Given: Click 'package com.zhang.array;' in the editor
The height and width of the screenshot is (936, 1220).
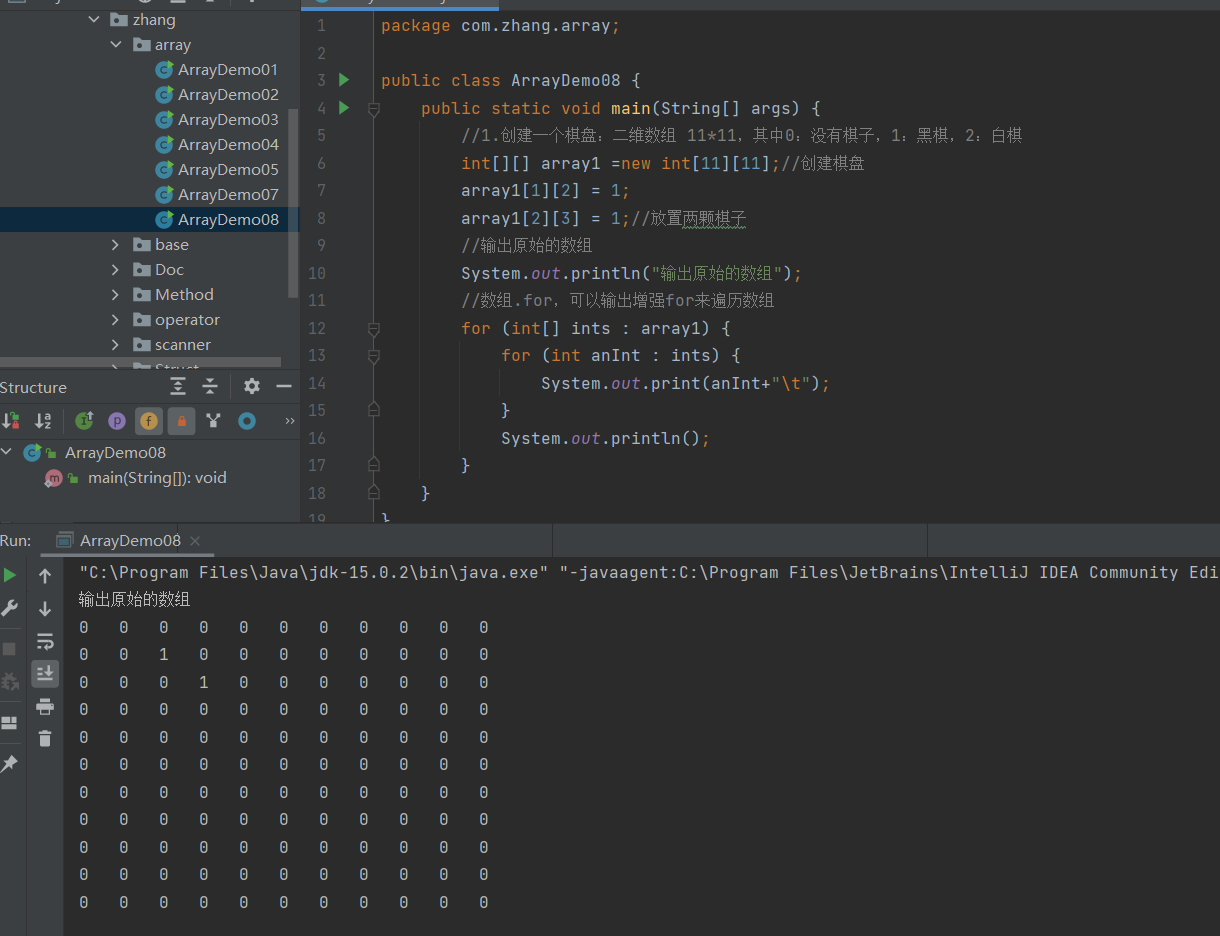Looking at the screenshot, I should tap(501, 26).
